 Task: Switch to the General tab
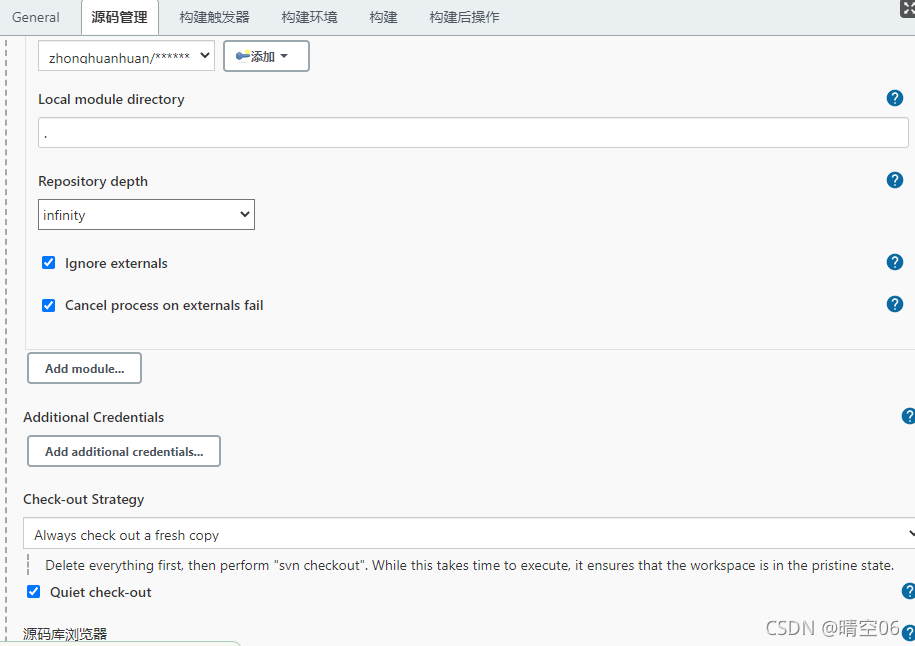click(36, 17)
